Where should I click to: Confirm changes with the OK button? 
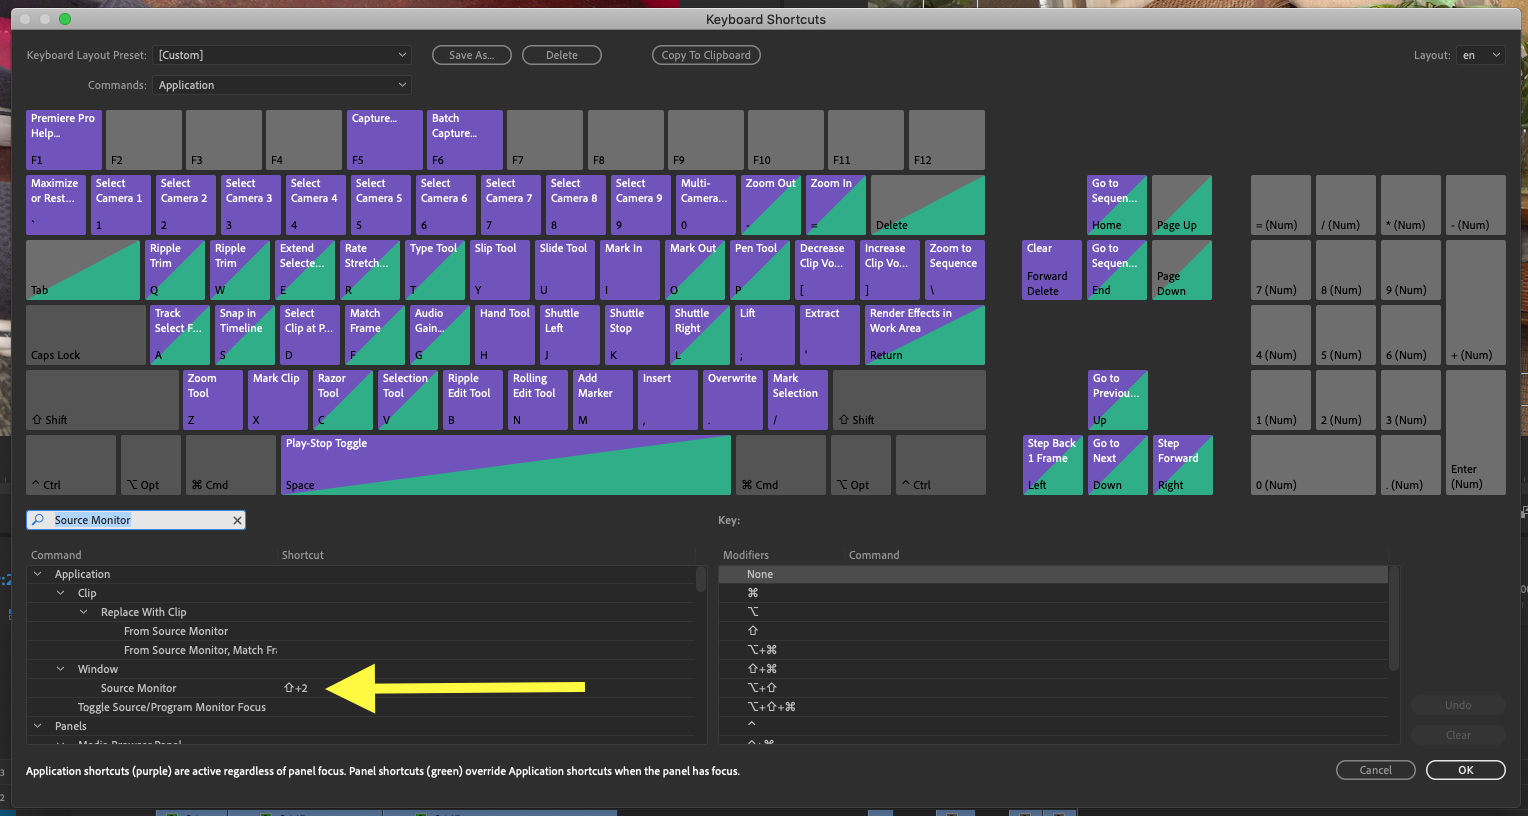[x=1466, y=770]
